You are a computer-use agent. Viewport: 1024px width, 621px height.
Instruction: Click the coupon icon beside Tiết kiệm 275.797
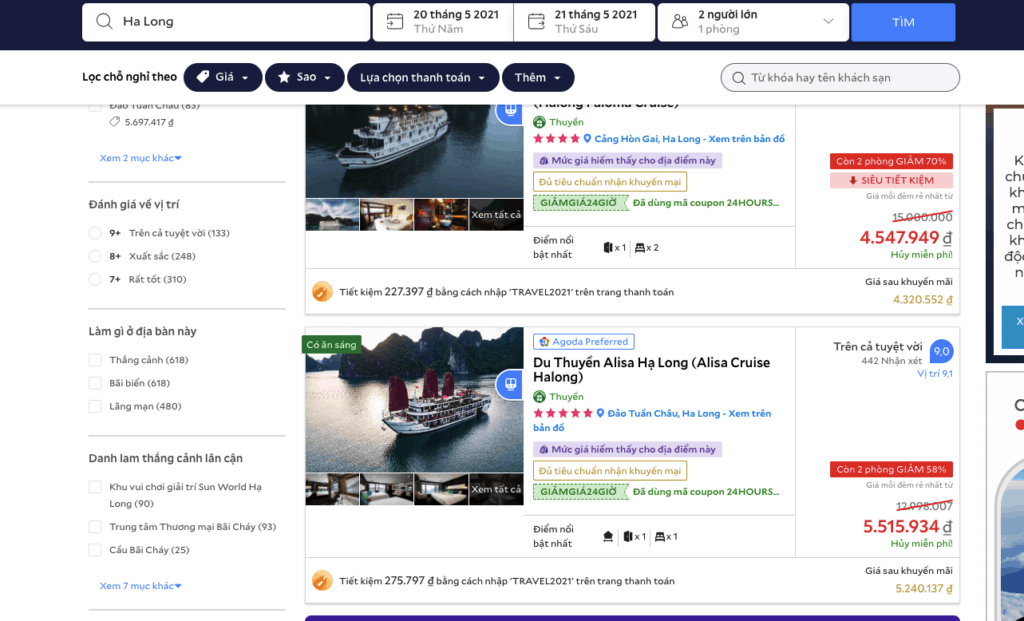pyautogui.click(x=322, y=580)
